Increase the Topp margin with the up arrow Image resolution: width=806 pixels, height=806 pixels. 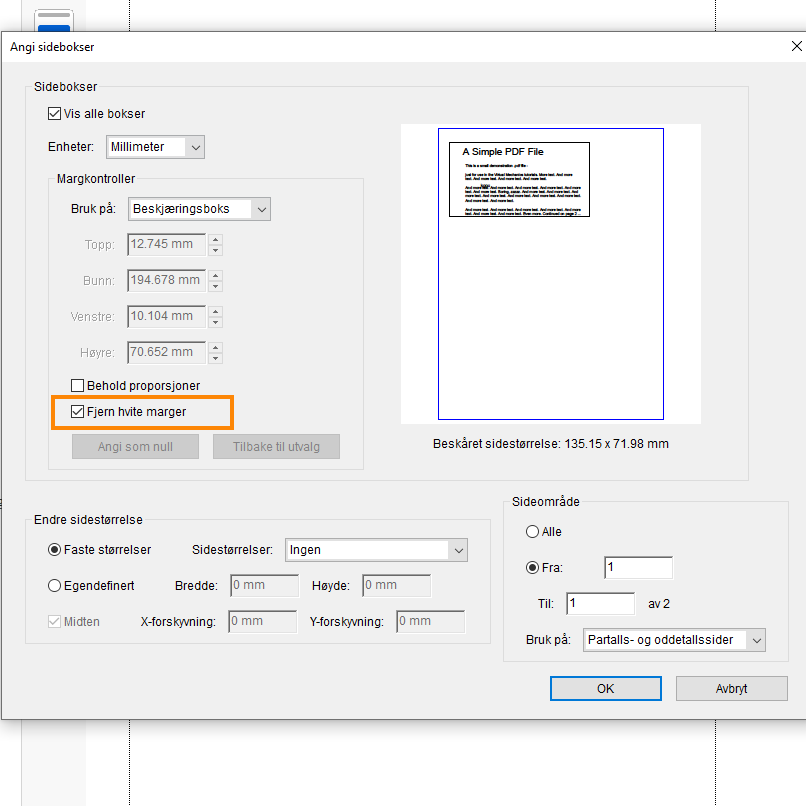pyautogui.click(x=215, y=239)
